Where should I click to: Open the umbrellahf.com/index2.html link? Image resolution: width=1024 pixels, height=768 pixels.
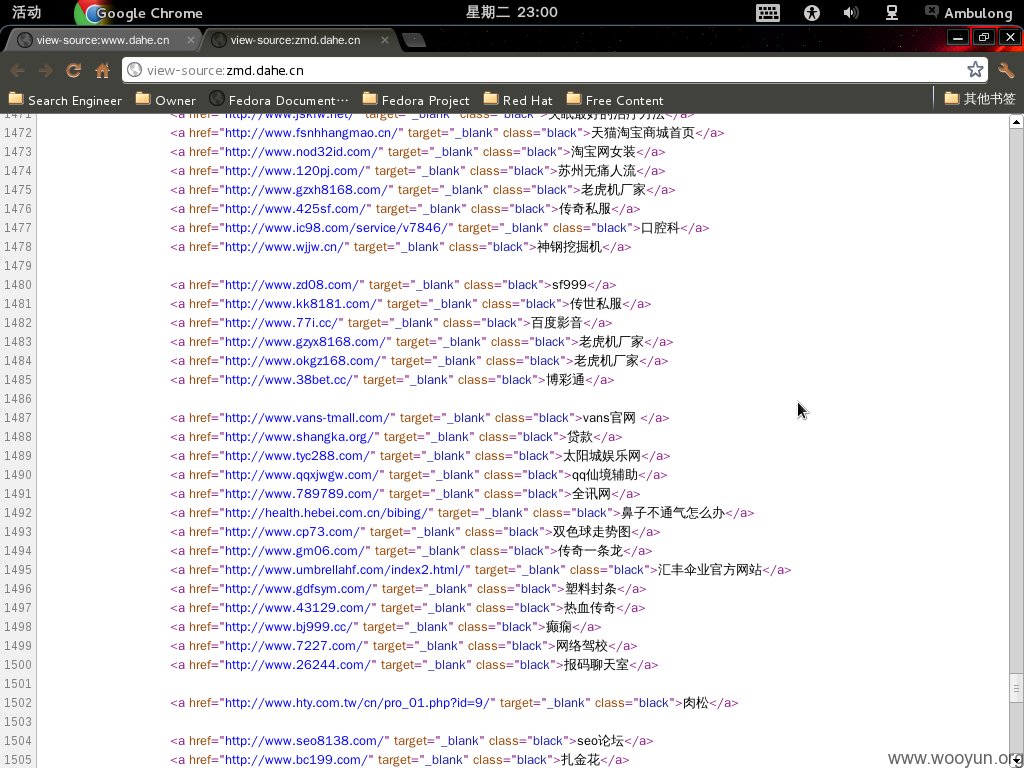345,569
